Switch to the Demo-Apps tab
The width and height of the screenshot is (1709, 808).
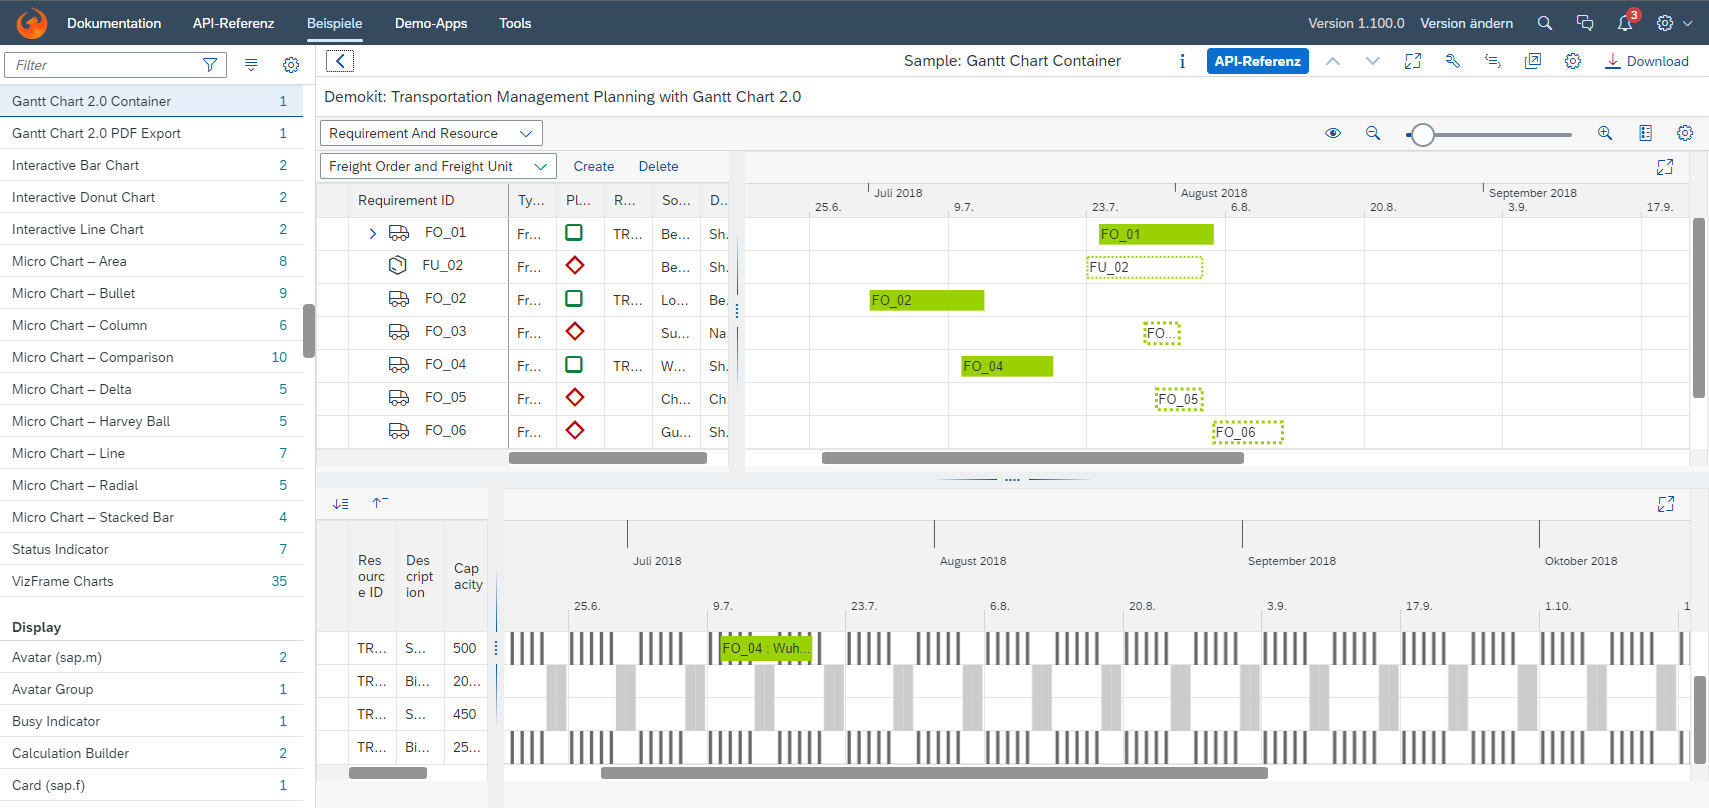(x=431, y=23)
